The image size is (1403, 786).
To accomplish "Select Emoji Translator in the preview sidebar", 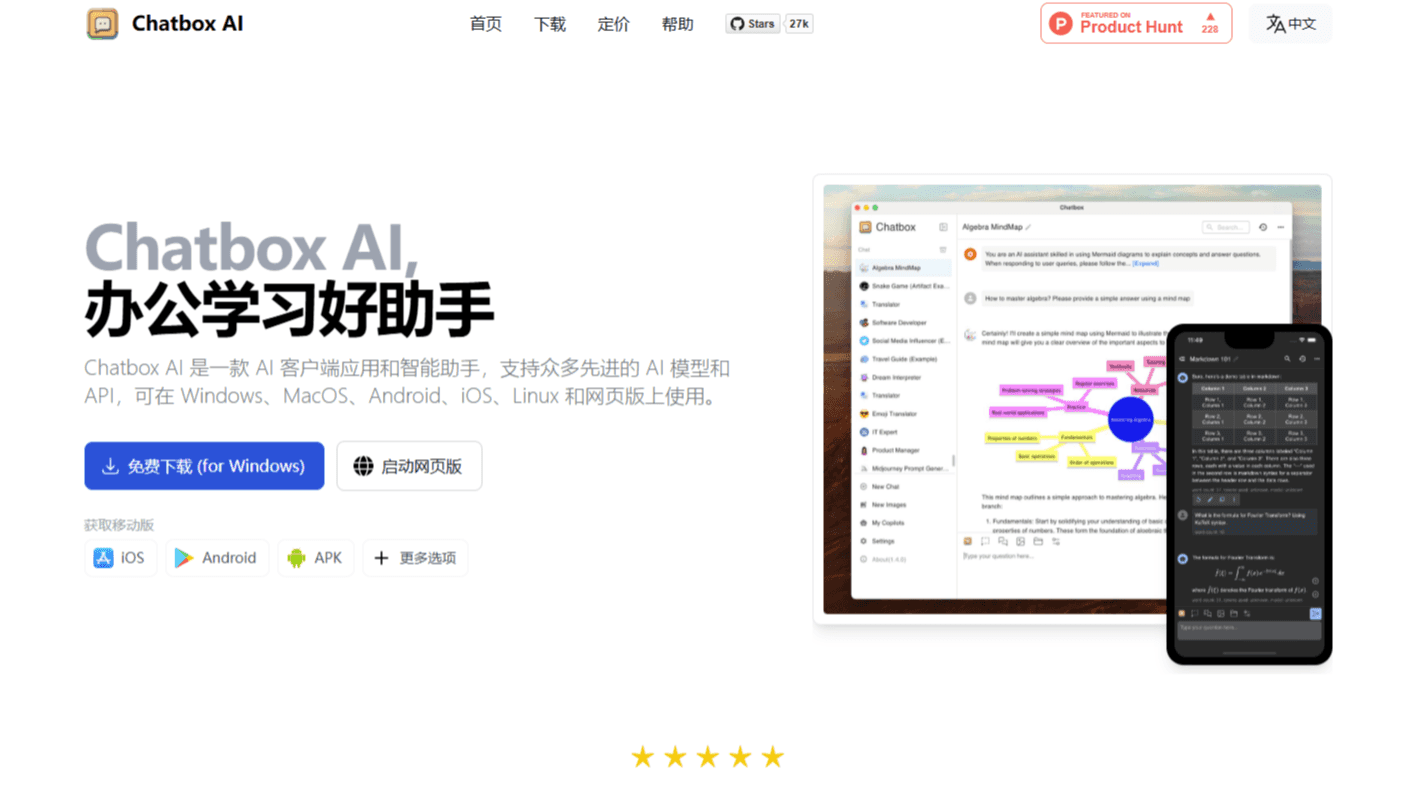I will click(904, 414).
